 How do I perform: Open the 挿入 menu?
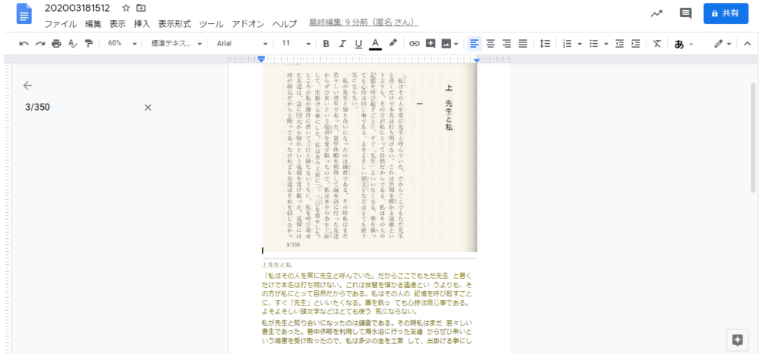142,24
